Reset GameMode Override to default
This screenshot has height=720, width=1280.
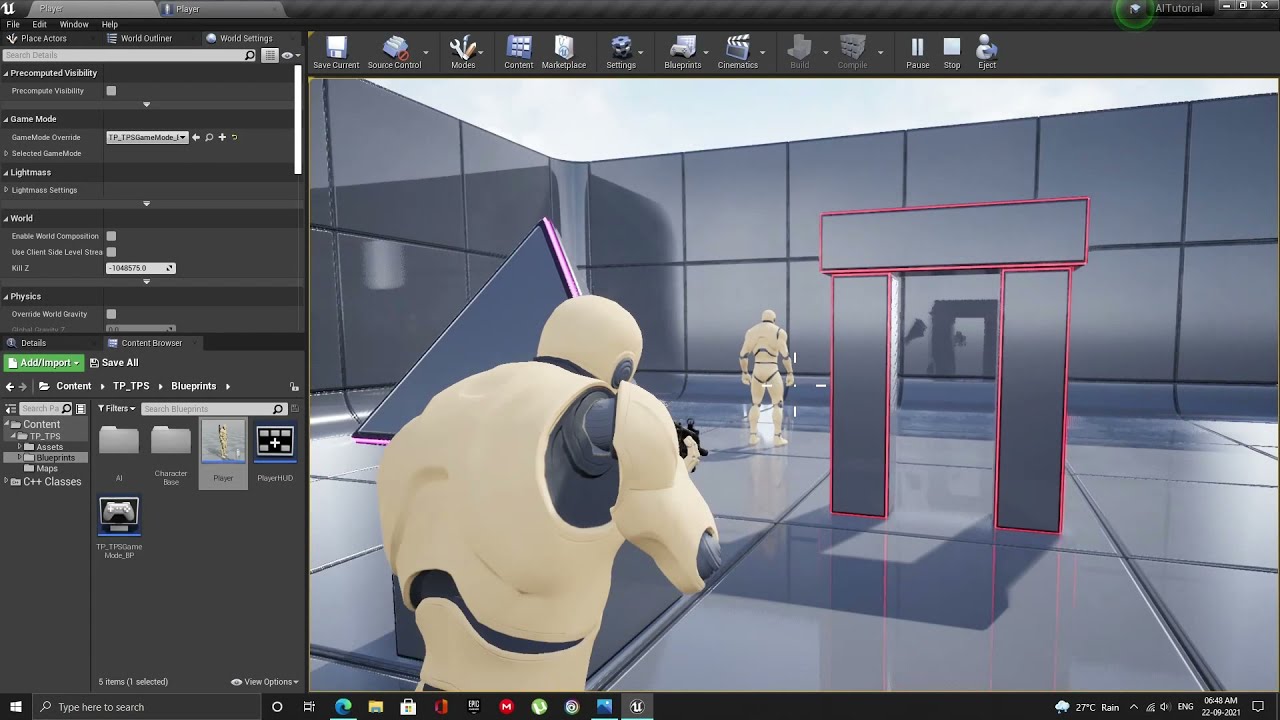234,137
